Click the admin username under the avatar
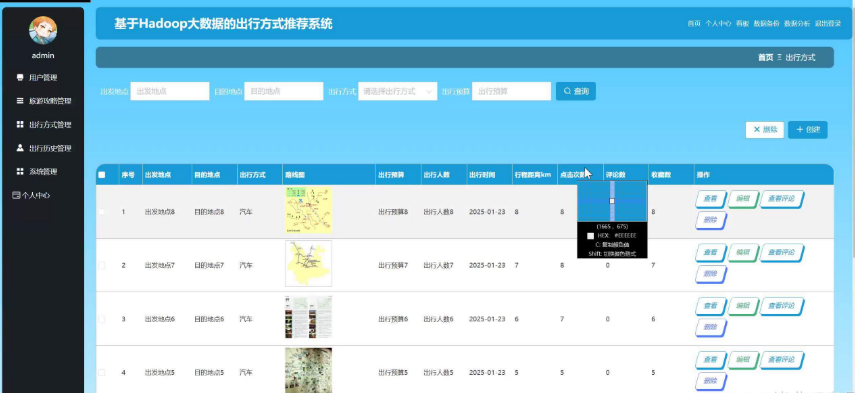This screenshot has width=855, height=393. 43,55
